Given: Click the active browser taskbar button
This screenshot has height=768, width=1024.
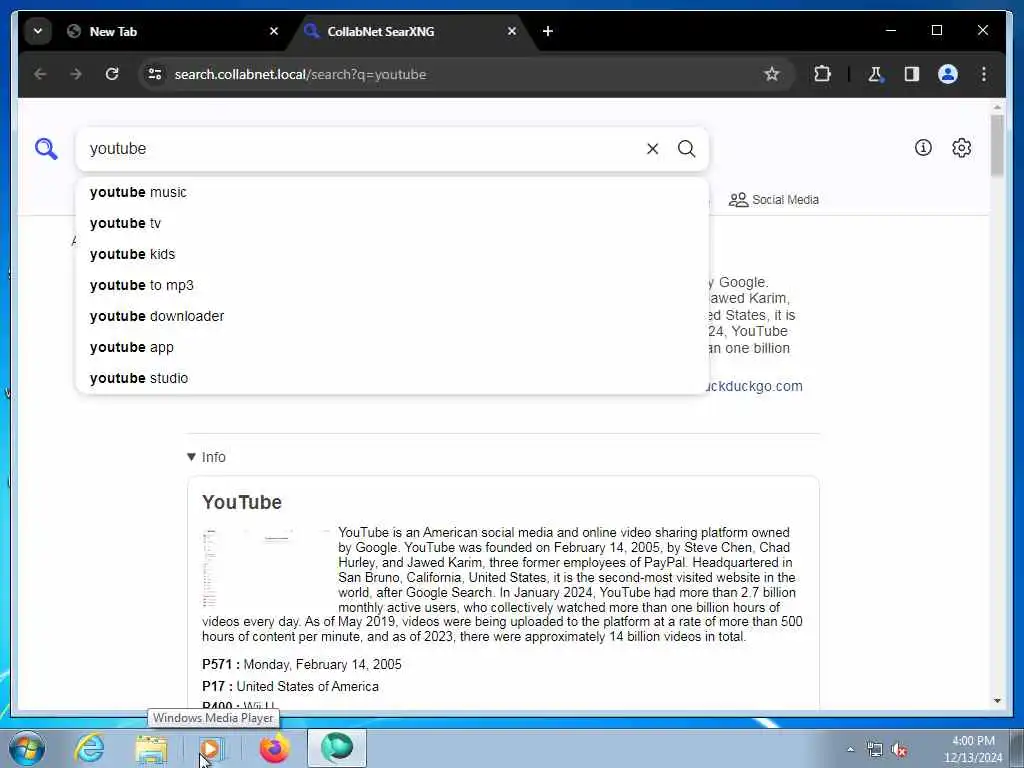Looking at the screenshot, I should pos(336,748).
